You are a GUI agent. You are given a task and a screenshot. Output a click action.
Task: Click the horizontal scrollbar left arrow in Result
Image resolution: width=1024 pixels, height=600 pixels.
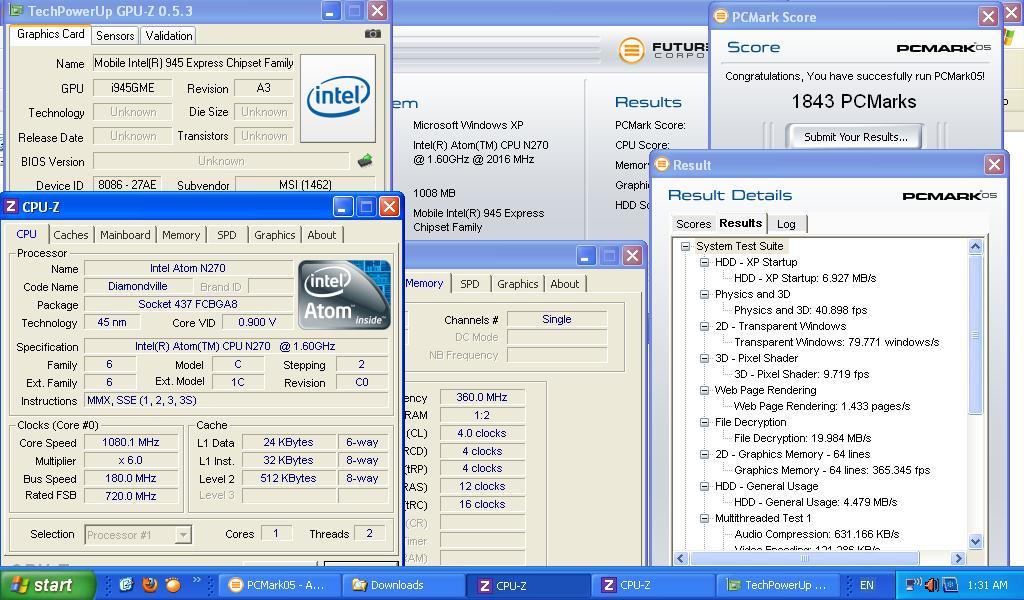click(681, 558)
